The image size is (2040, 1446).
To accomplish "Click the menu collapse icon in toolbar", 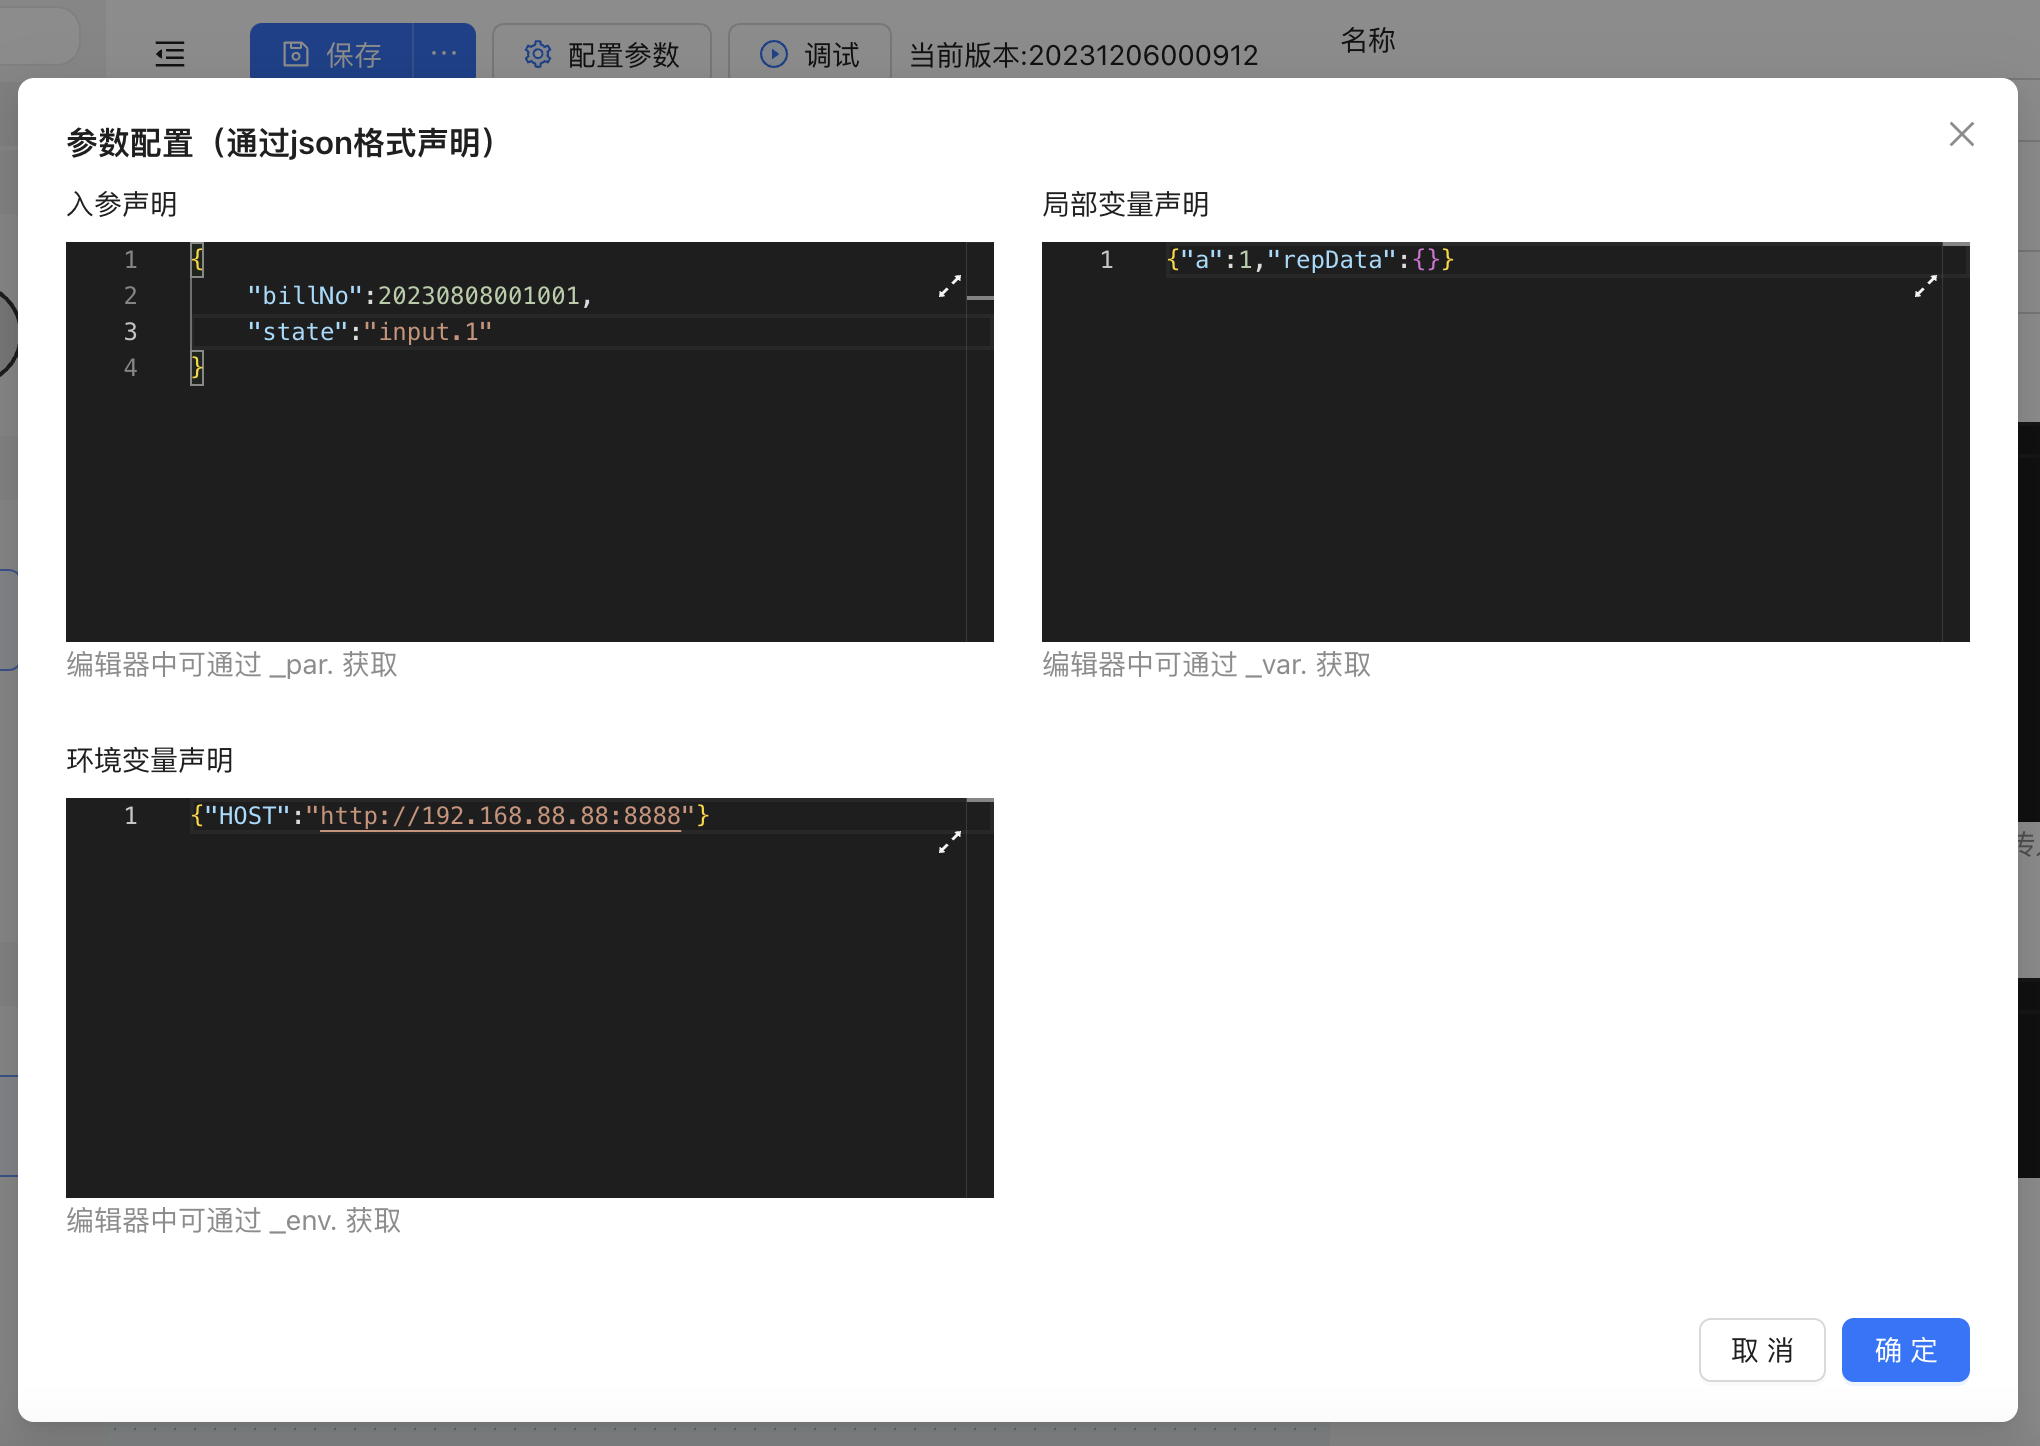I will point(170,54).
